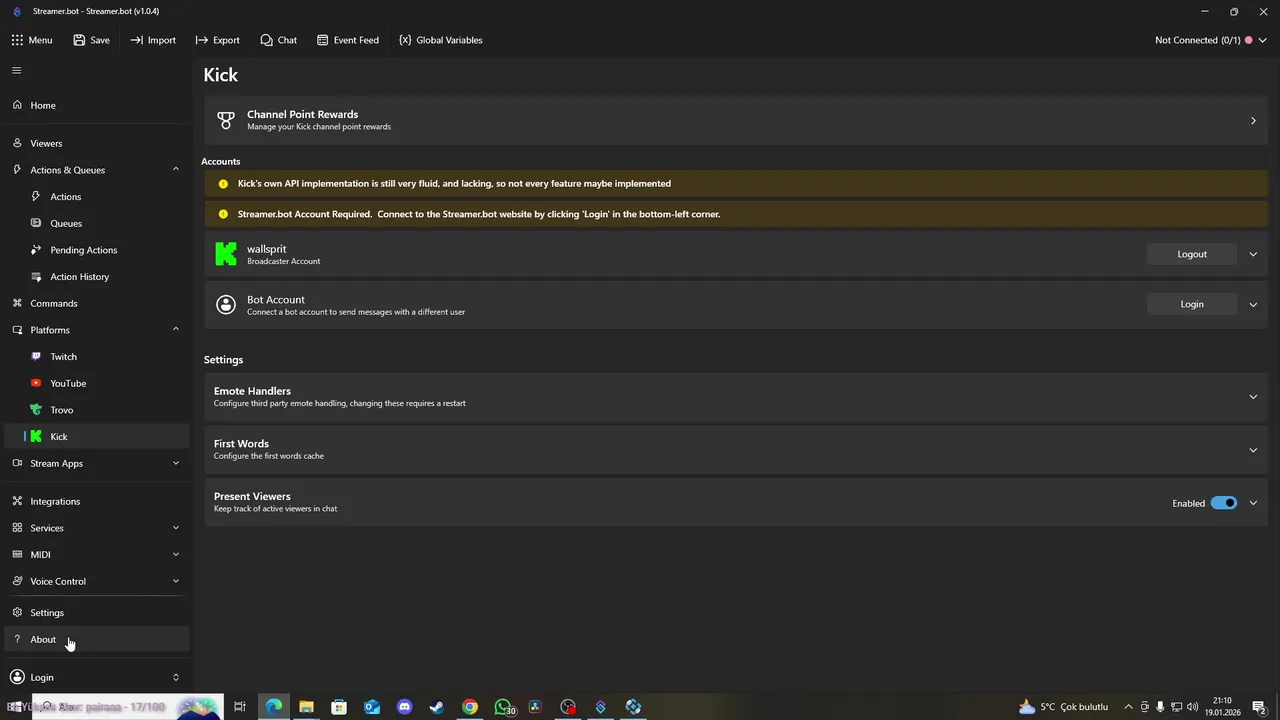Expand the Services section

click(x=176, y=528)
